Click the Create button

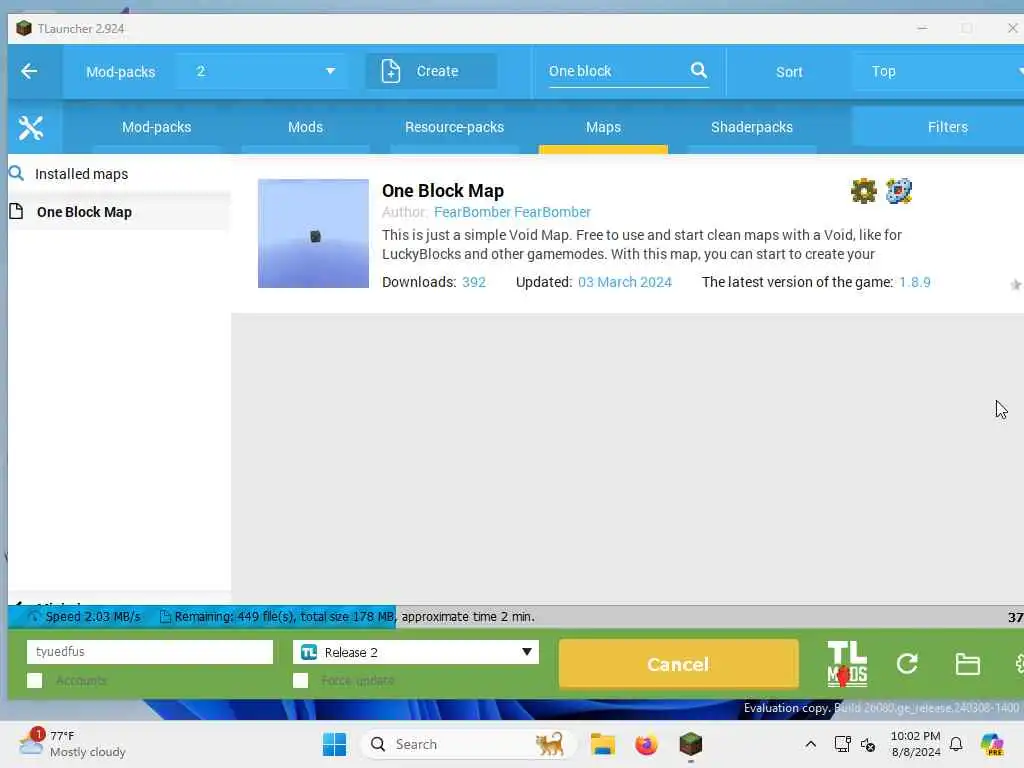pos(431,71)
